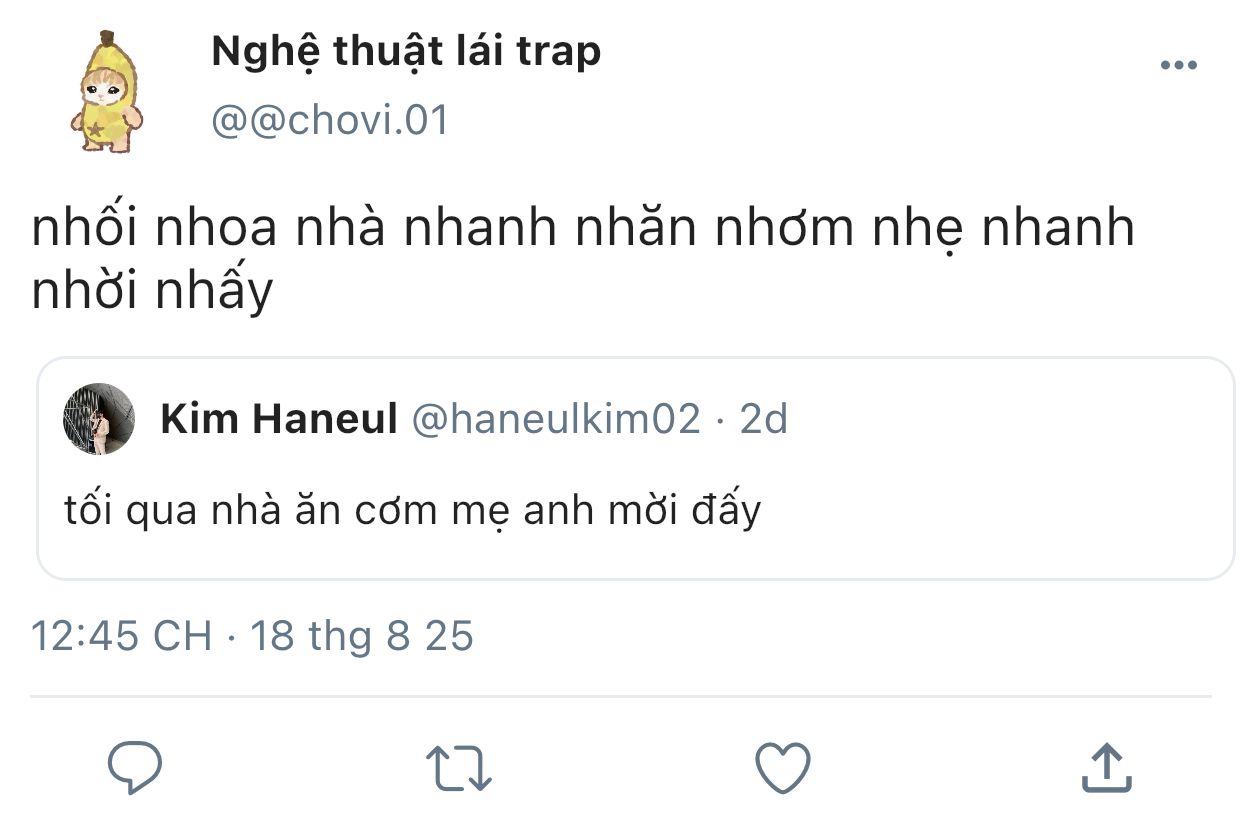Click the words nhời nhấy

coord(152,291)
